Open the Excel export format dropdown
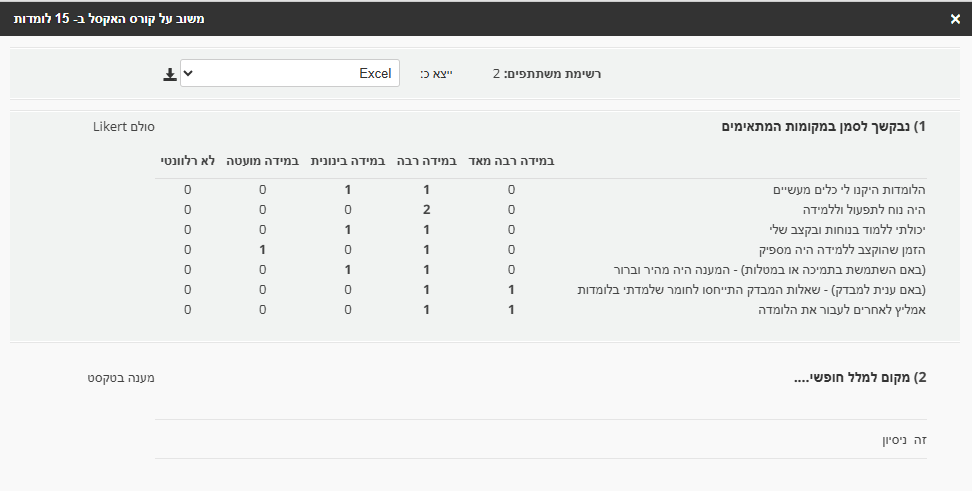 tap(290, 73)
